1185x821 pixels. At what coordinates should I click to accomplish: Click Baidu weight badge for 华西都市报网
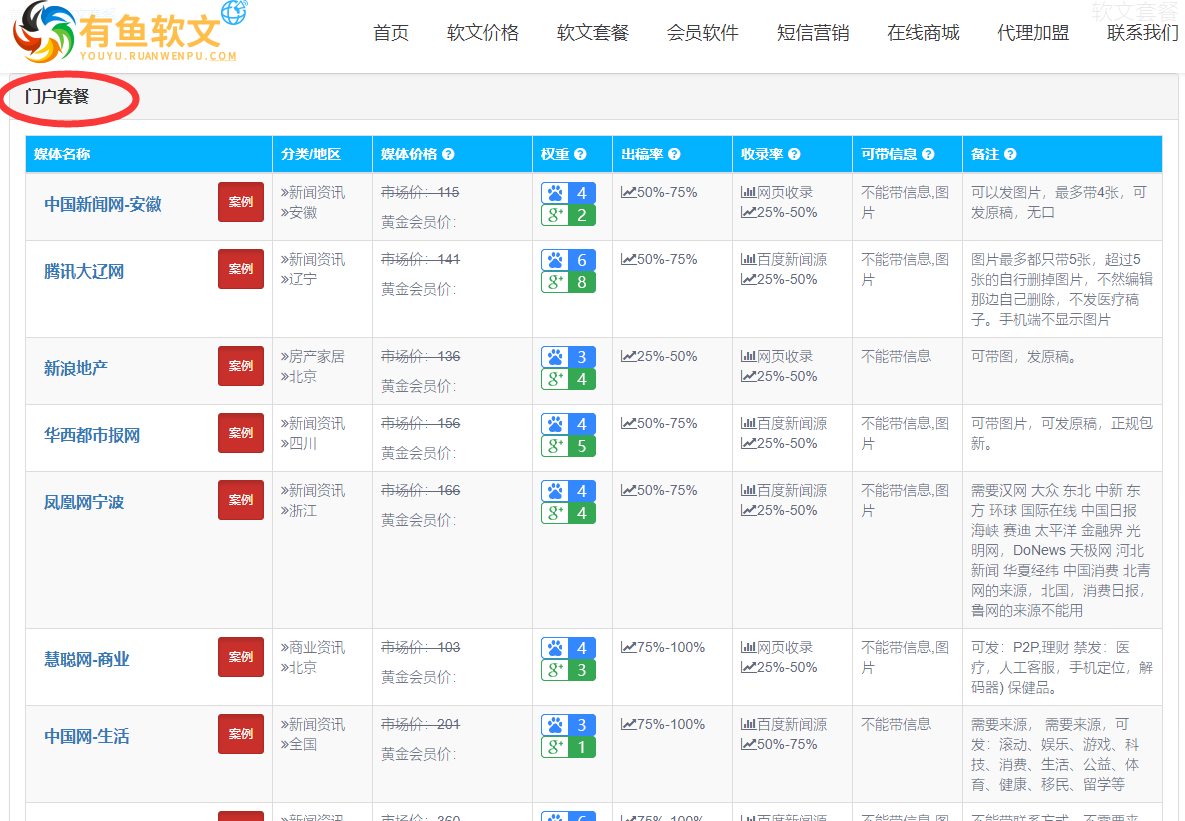pos(568,424)
